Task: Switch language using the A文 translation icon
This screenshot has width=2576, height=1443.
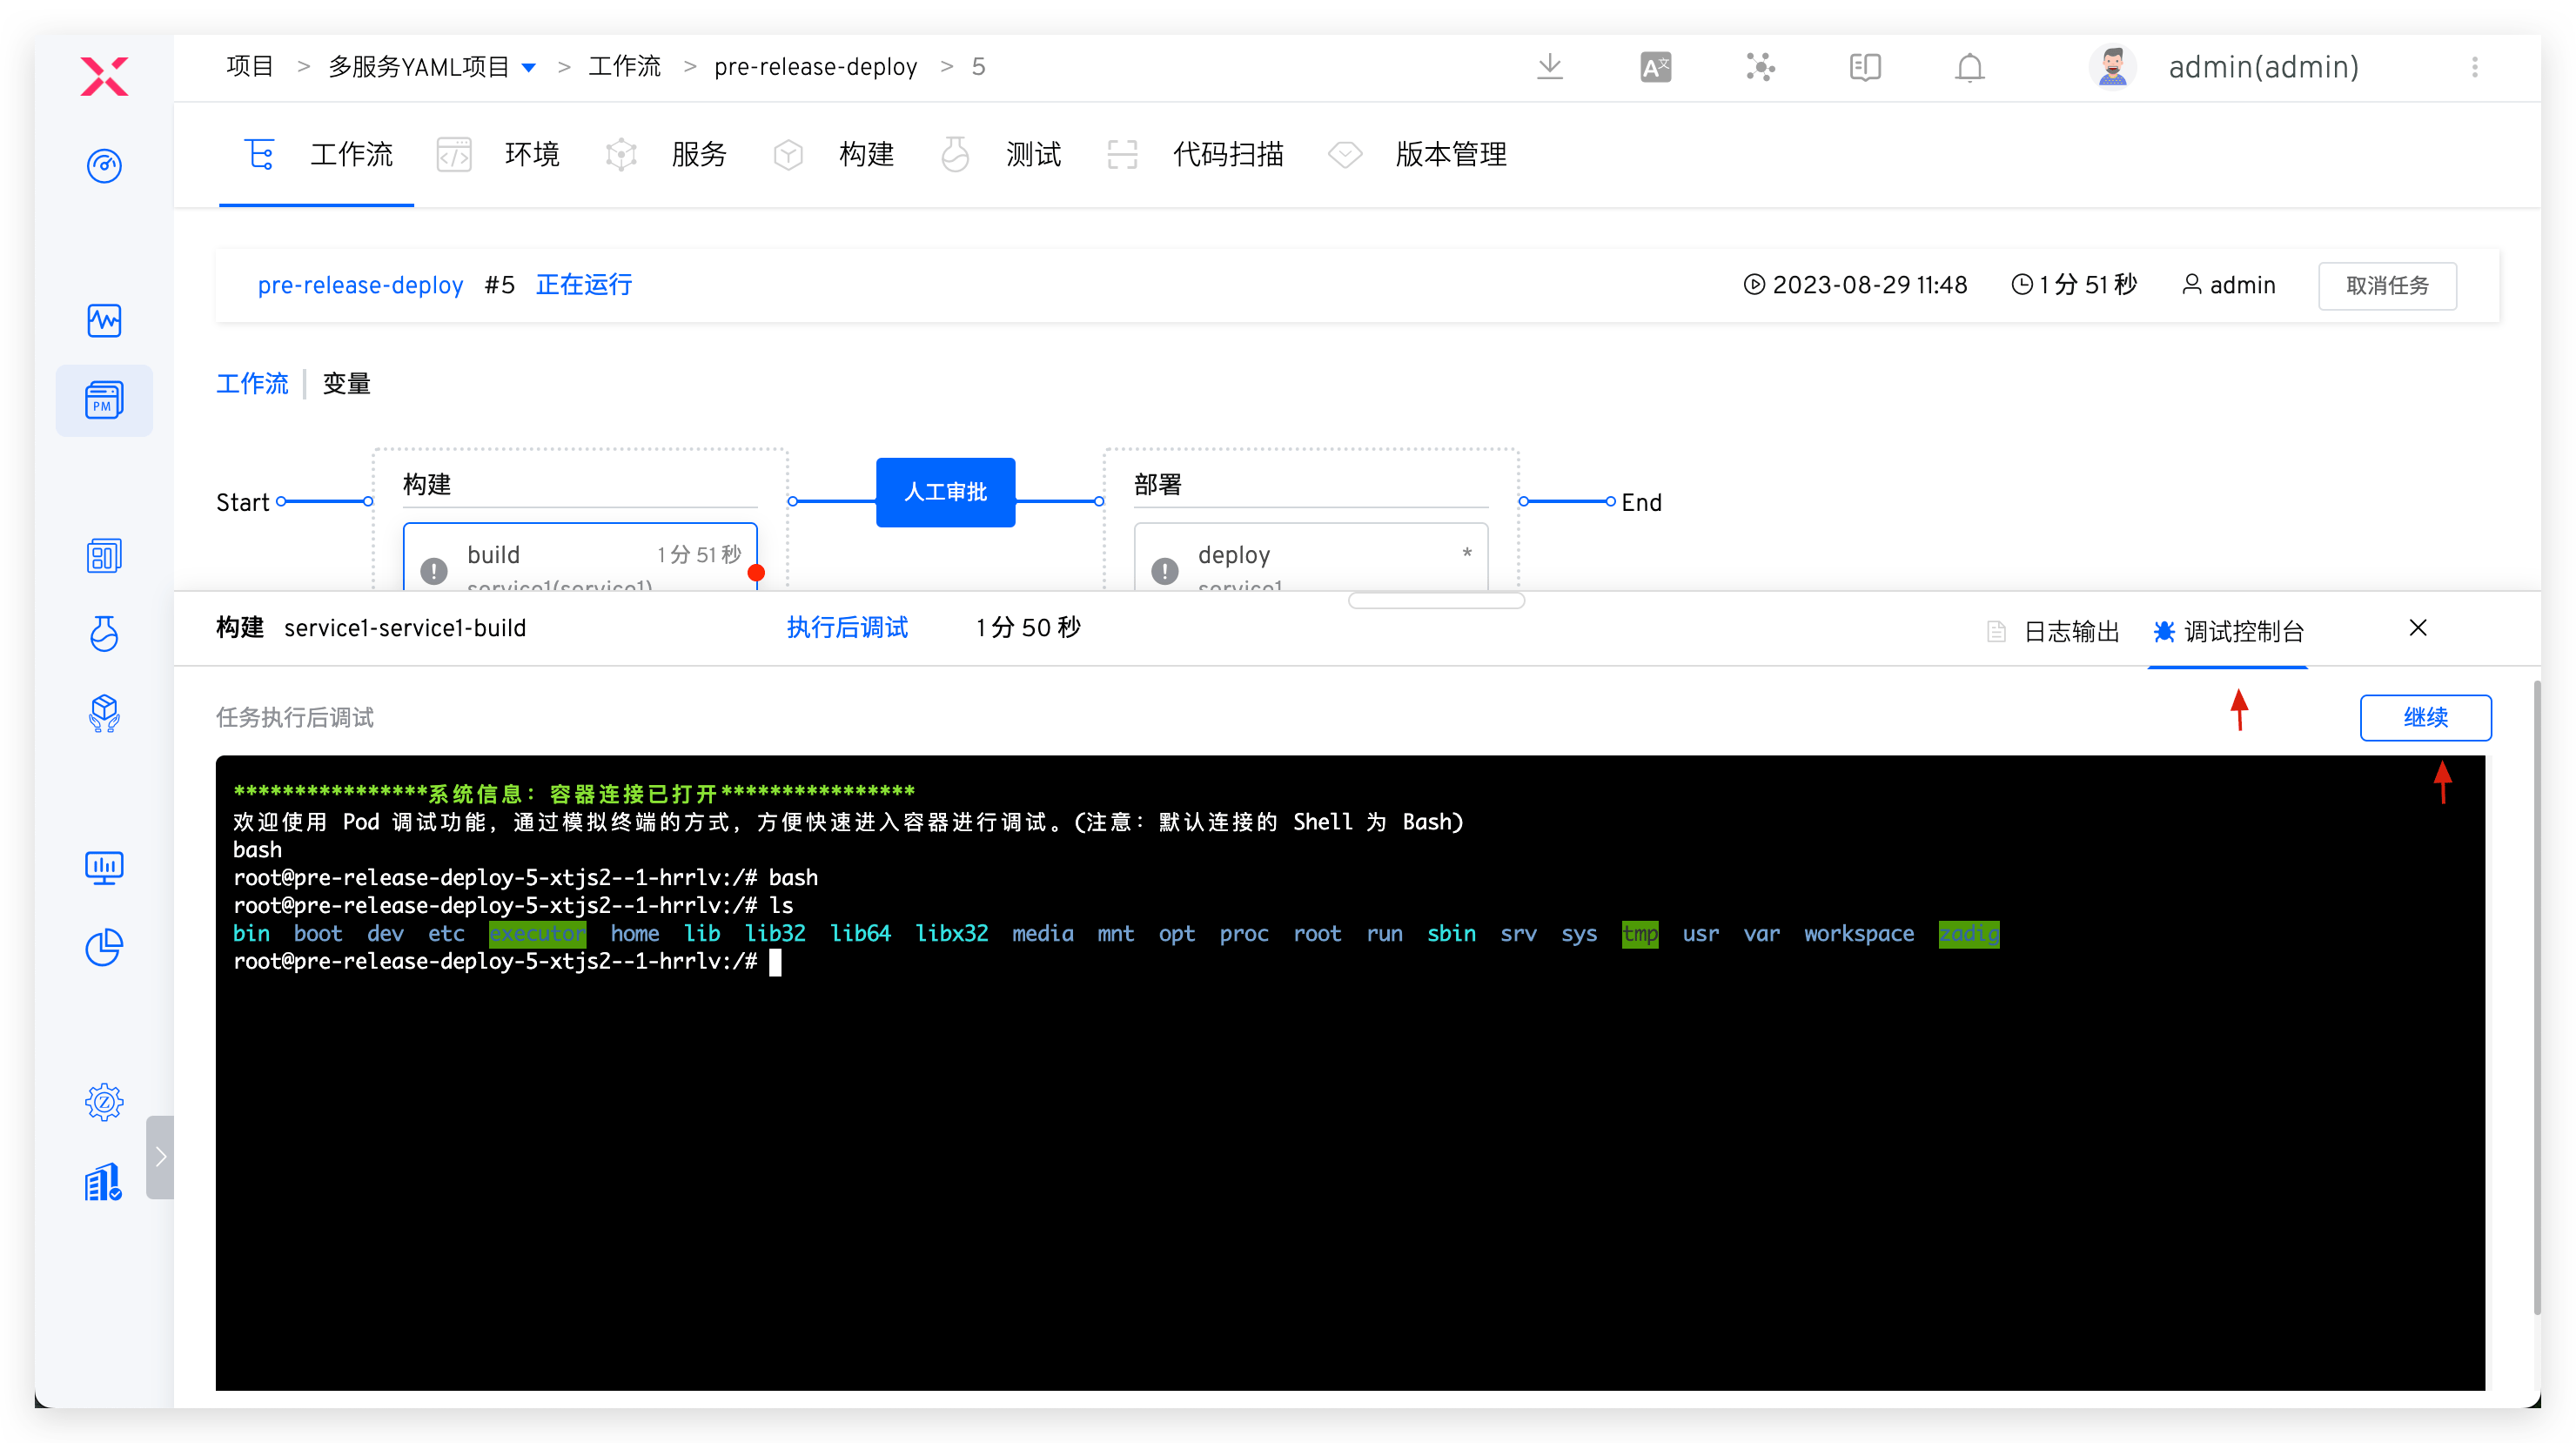Action: click(1654, 66)
